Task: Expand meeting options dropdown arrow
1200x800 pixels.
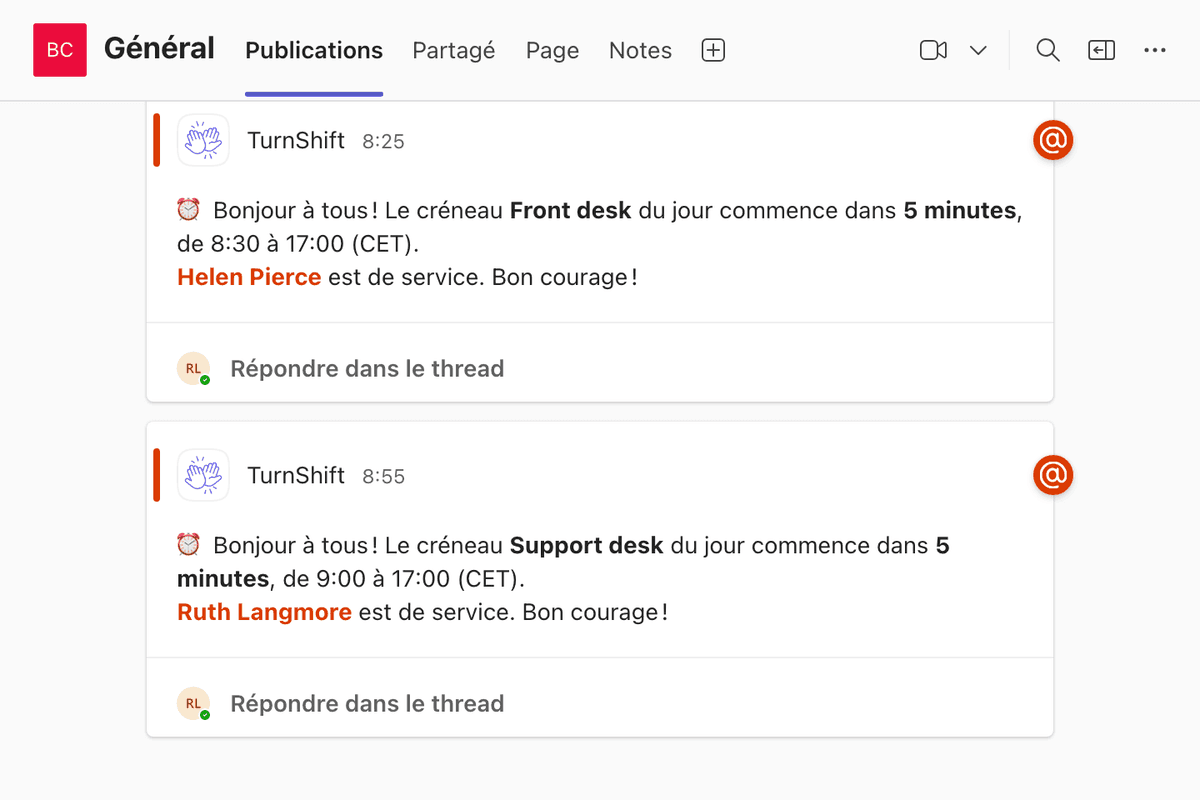Action: (x=979, y=50)
